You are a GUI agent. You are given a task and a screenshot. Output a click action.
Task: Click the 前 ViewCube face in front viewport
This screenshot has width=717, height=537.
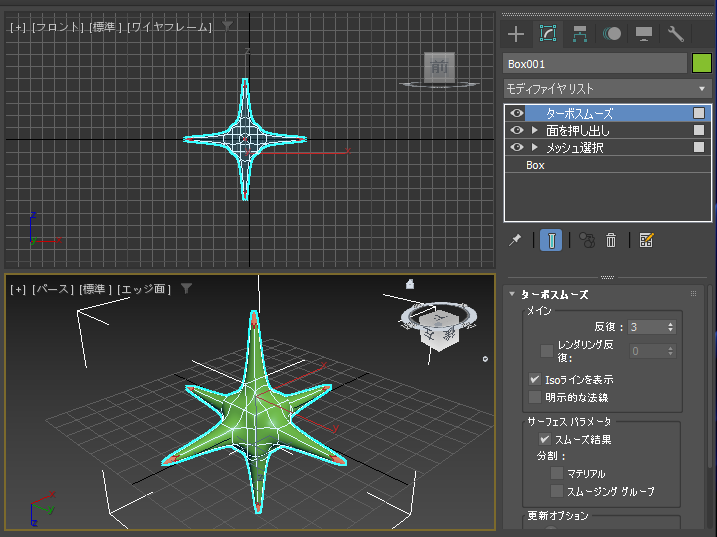click(439, 67)
